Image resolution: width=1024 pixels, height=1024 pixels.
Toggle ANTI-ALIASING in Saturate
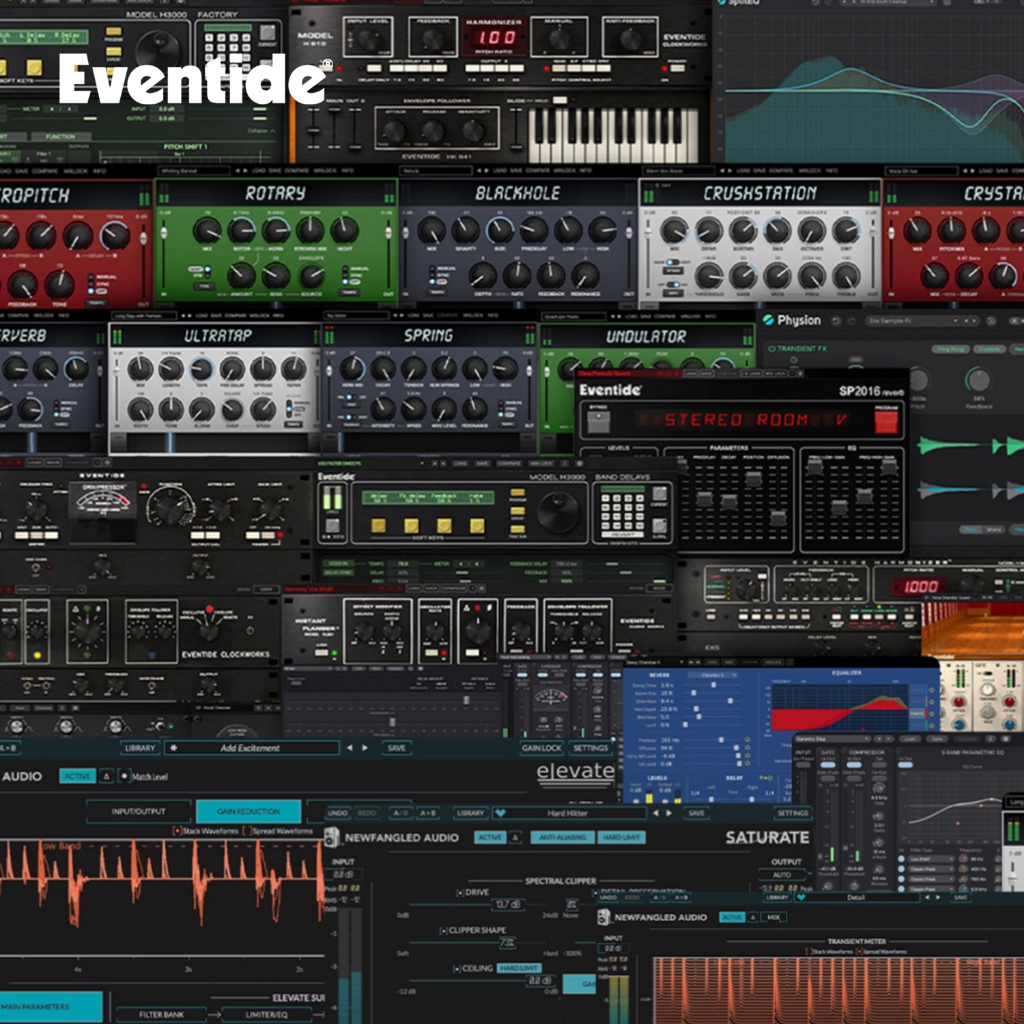click(563, 837)
